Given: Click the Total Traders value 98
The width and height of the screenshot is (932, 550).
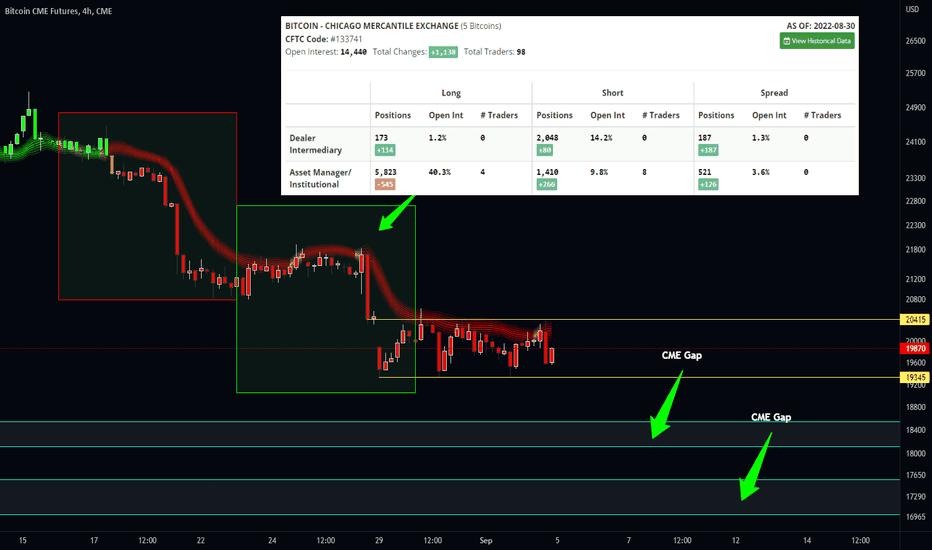Looking at the screenshot, I should coord(521,52).
